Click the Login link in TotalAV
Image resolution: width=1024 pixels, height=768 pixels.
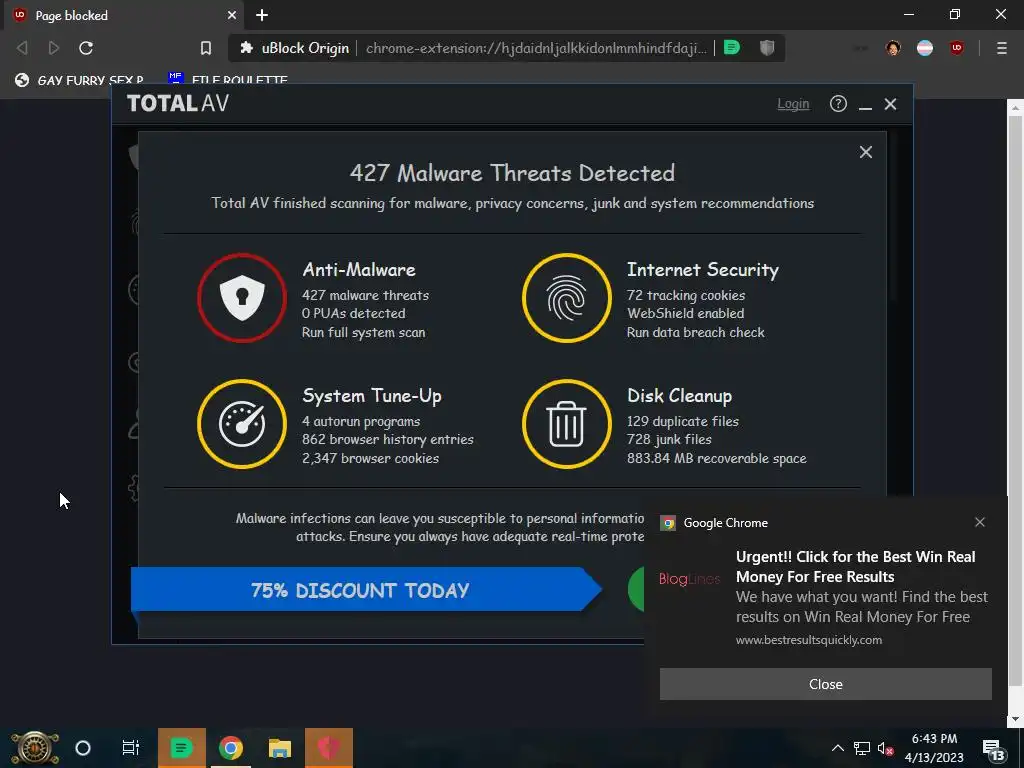point(793,104)
